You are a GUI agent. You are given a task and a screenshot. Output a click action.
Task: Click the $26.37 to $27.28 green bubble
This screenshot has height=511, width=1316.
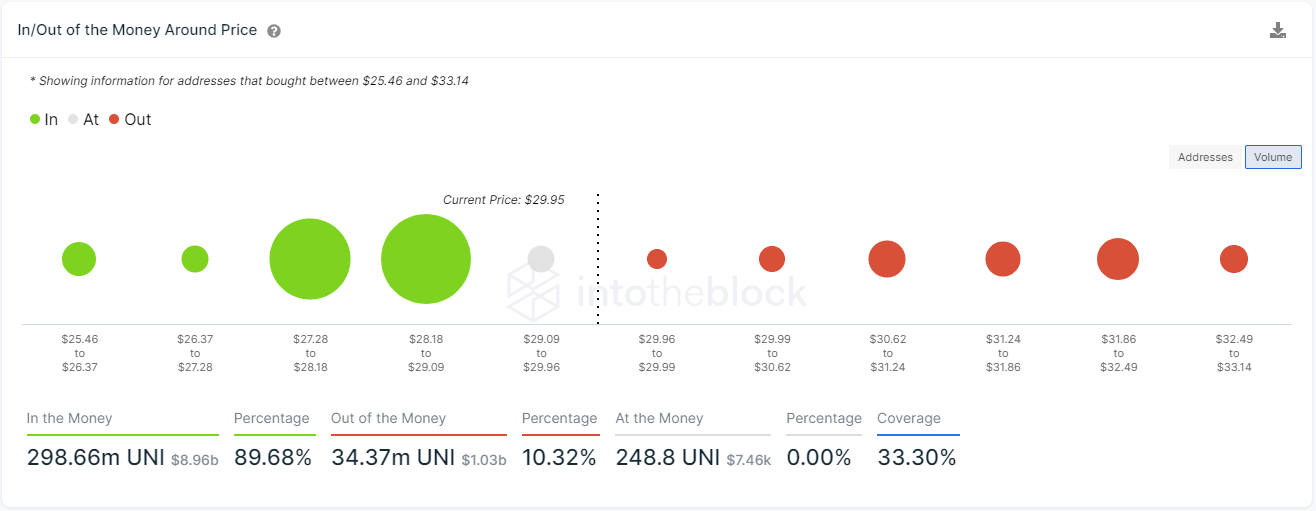195,259
